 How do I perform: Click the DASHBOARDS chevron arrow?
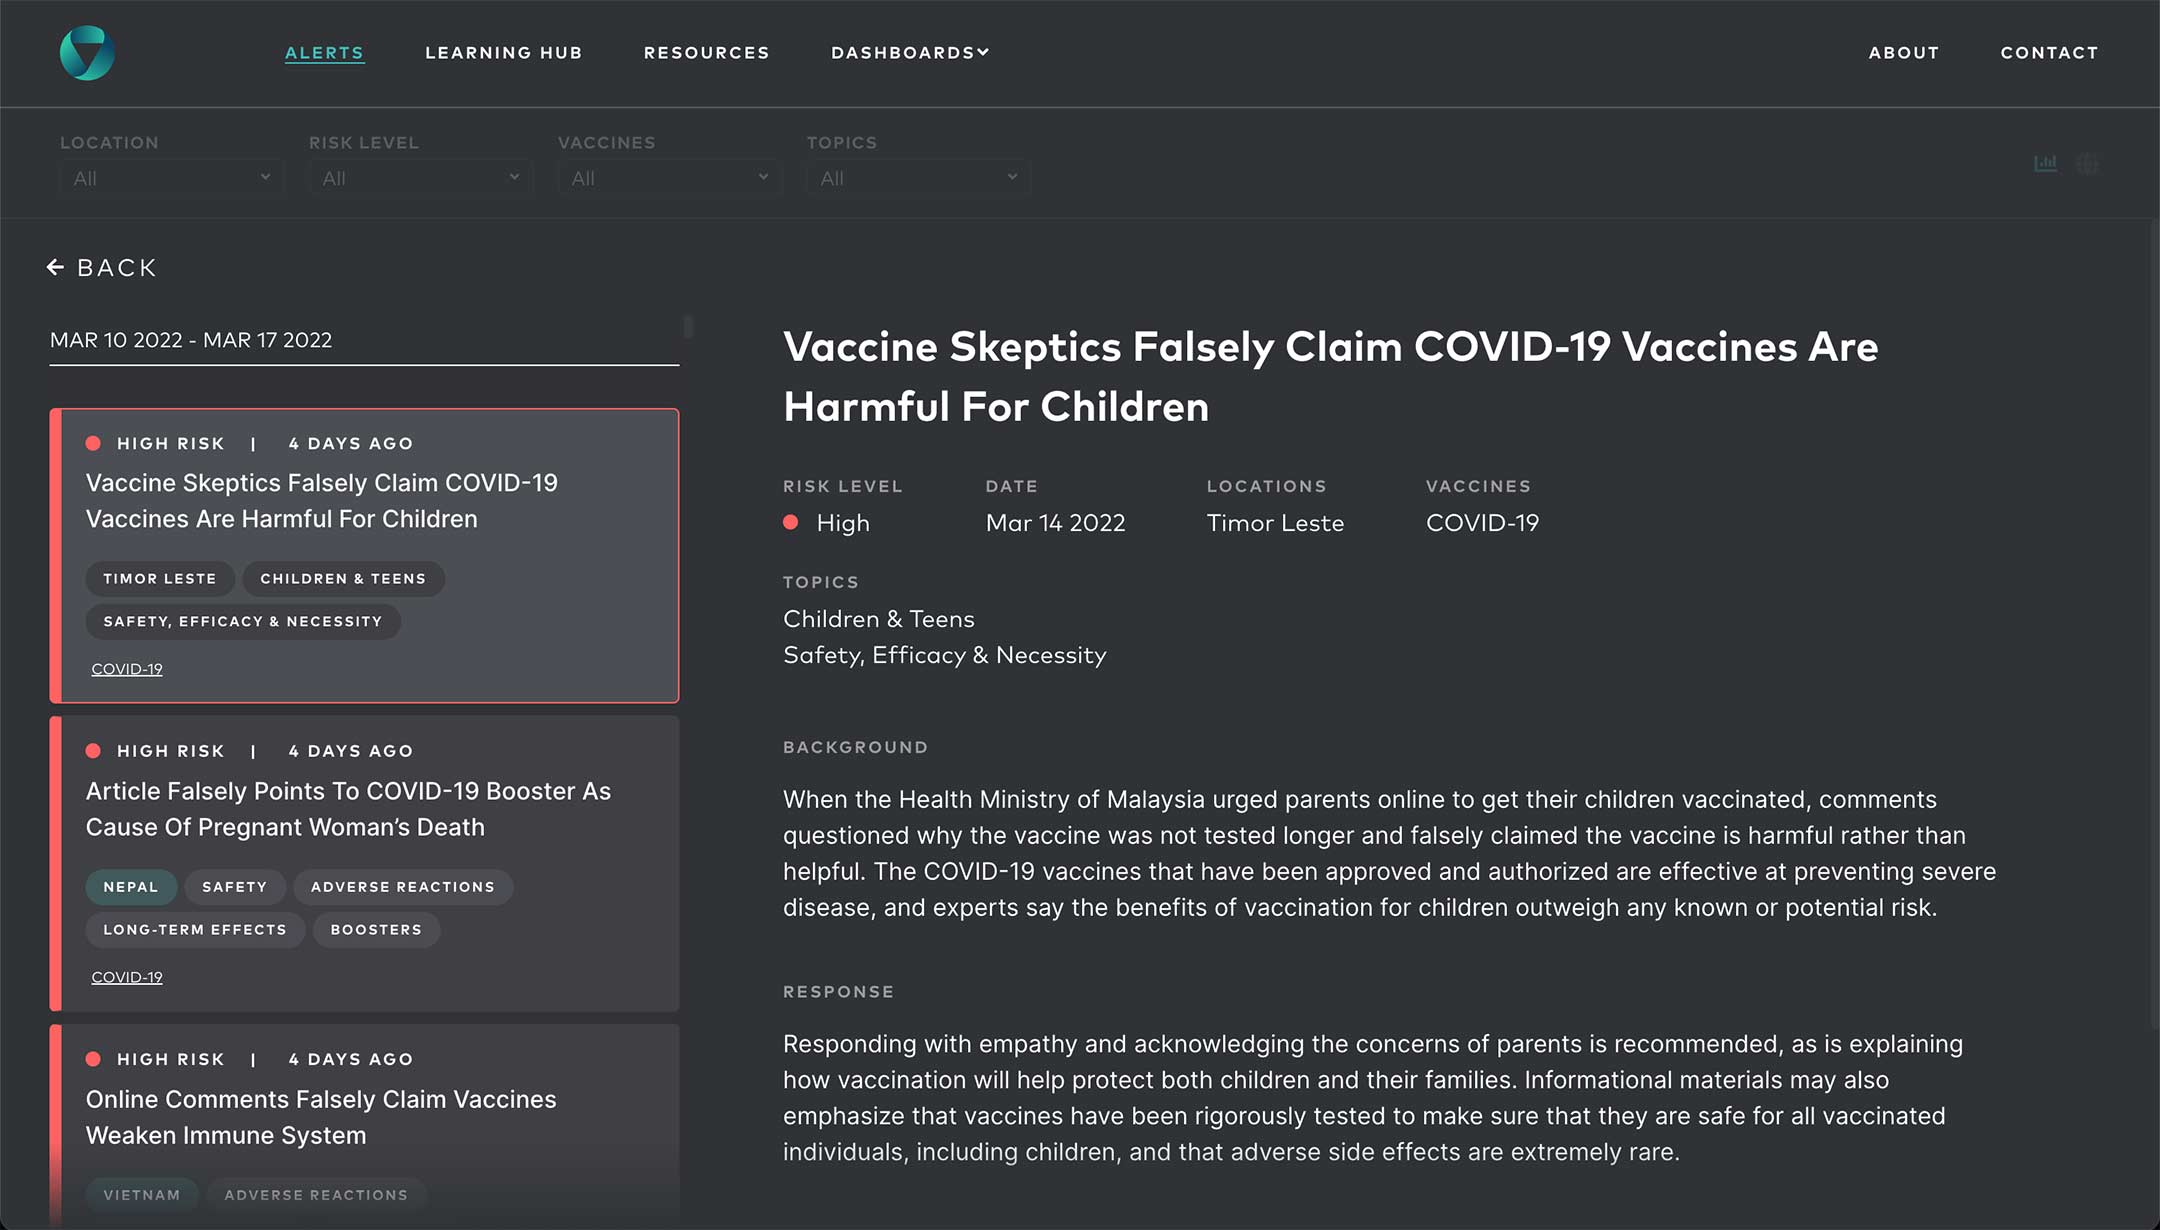983,52
